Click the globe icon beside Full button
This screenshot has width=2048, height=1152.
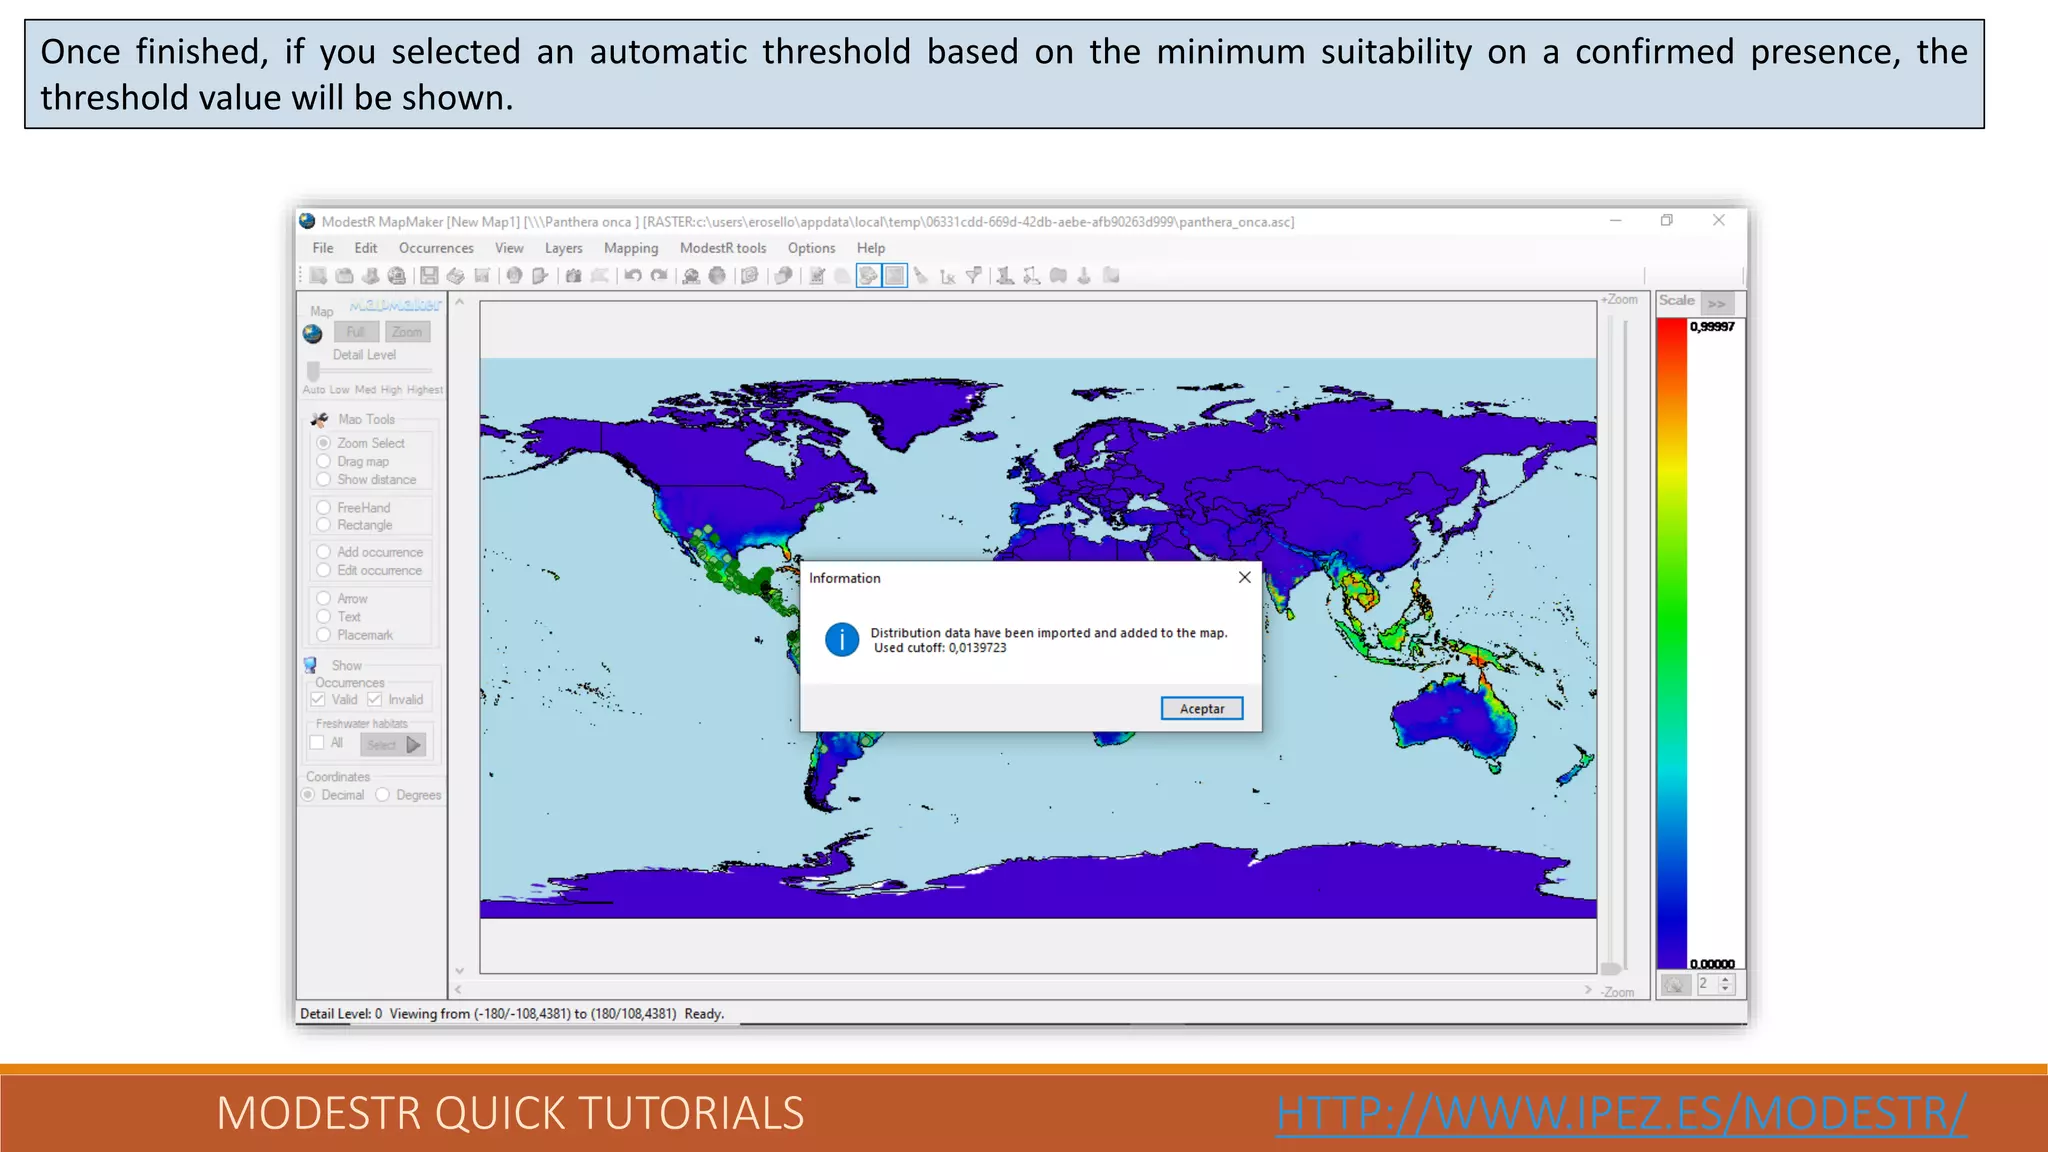coord(313,333)
